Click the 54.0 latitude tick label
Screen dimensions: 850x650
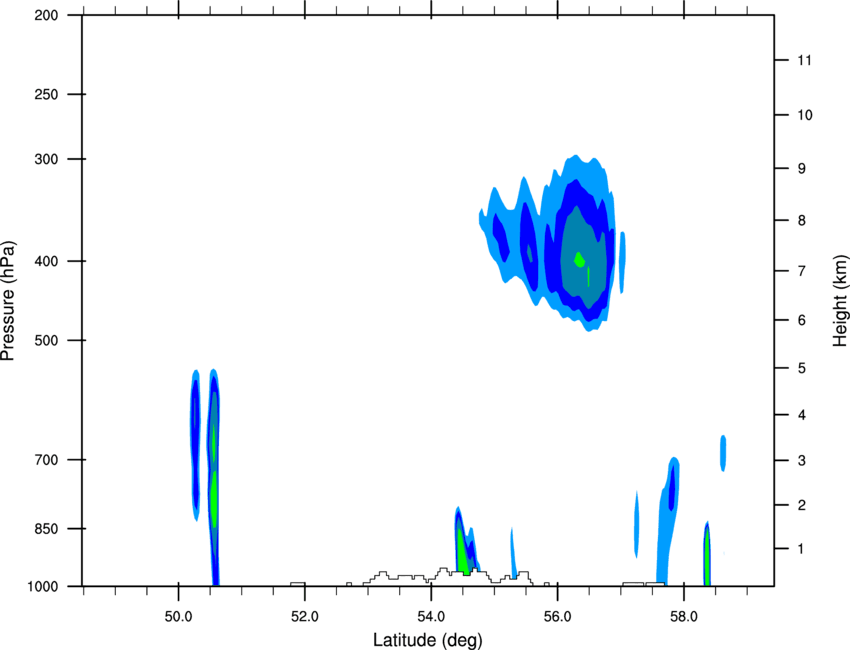431,617
